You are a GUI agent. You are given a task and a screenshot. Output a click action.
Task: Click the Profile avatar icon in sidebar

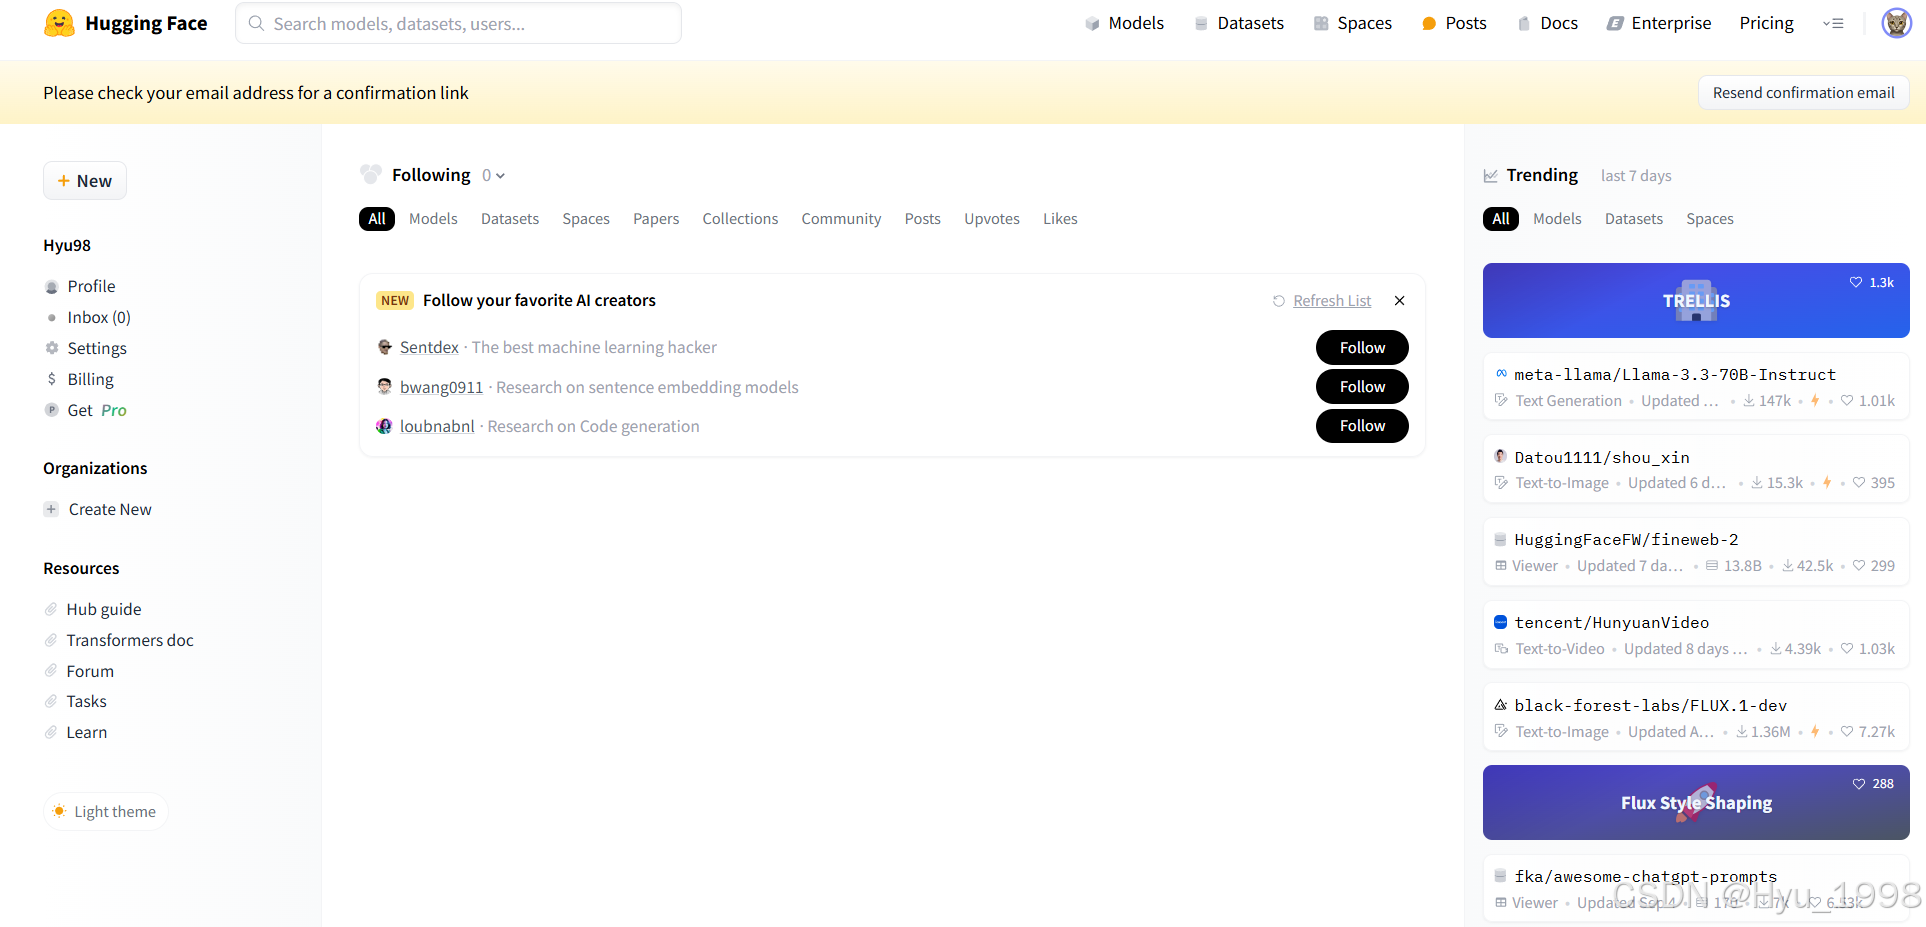52,287
